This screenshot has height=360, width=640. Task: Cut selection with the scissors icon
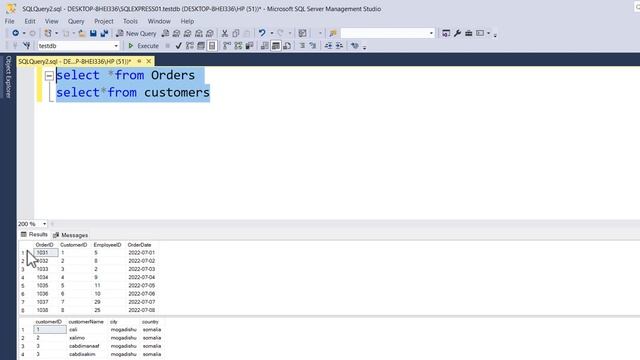[x=224, y=33]
